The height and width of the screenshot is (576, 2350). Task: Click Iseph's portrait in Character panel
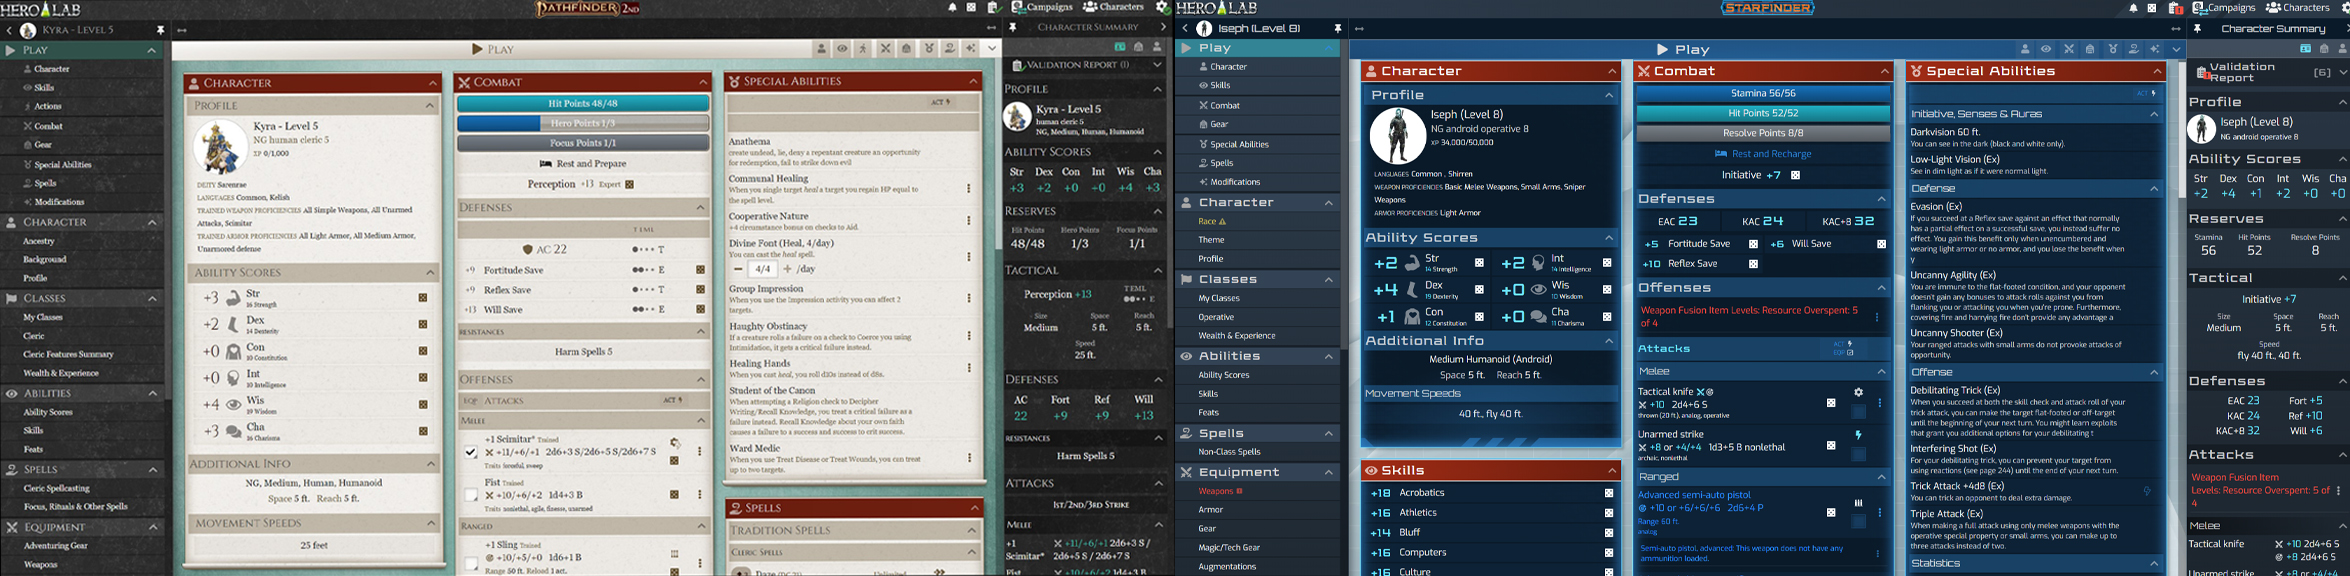coord(1397,136)
